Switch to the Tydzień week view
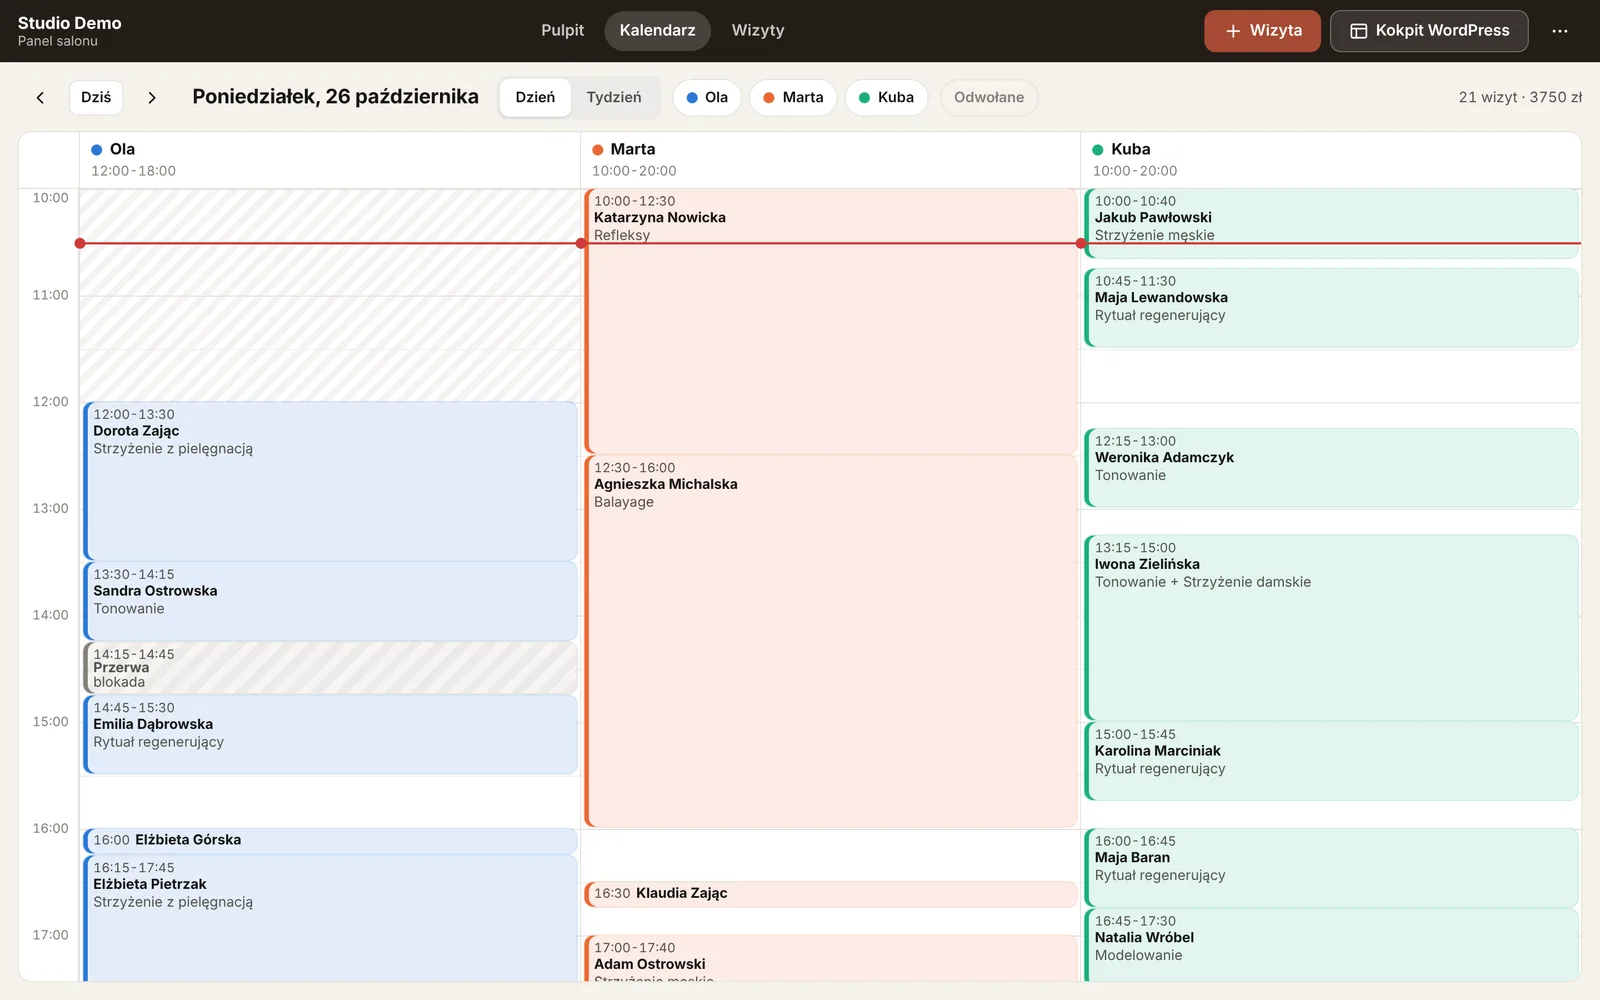 tap(614, 97)
